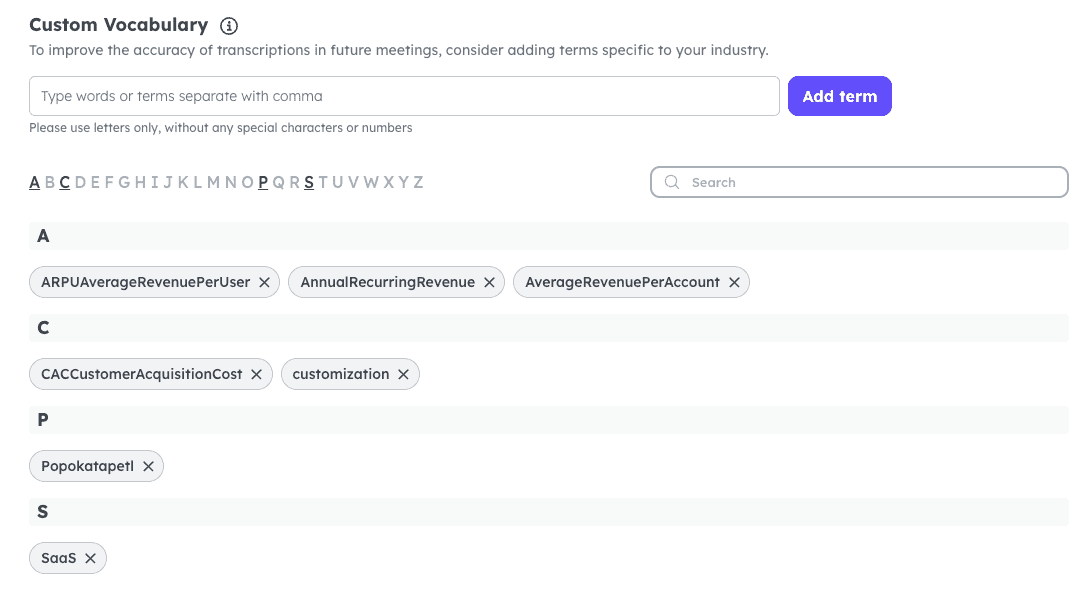The width and height of the screenshot is (1090, 592).
Task: Select letter Q in alphabet index
Action: click(279, 182)
